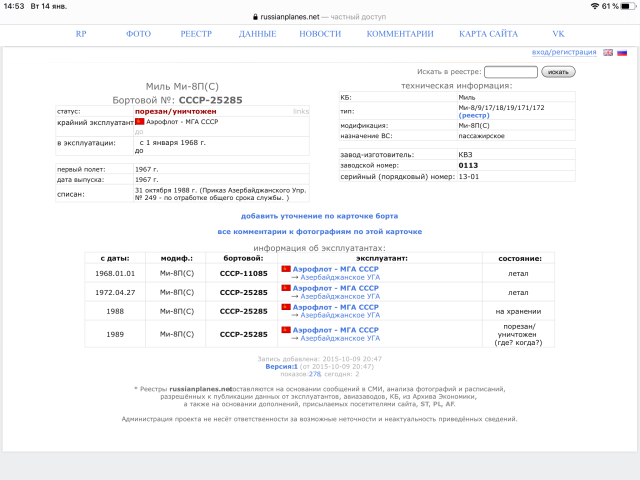The image size is (640, 480).
Task: Select the СССР-11085 tail number cell
Action: tap(244, 273)
